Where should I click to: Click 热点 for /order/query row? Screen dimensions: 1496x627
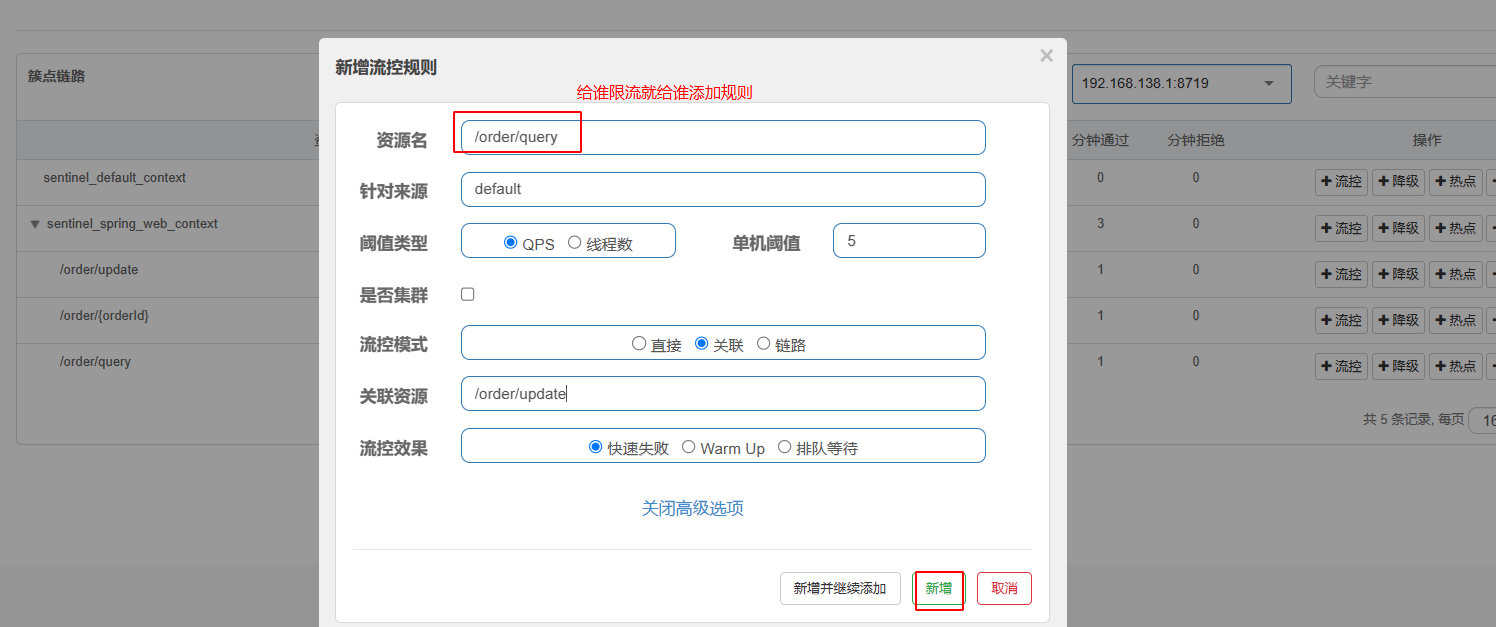[1455, 366]
